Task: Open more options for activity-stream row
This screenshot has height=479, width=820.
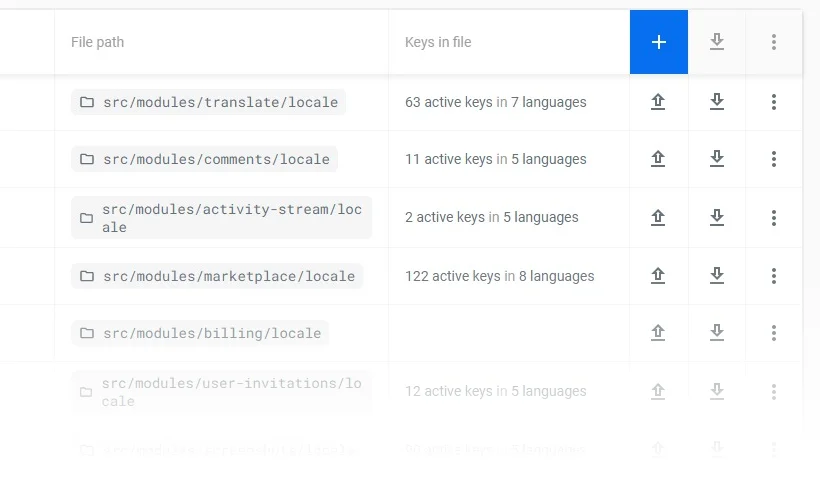Action: [x=774, y=217]
